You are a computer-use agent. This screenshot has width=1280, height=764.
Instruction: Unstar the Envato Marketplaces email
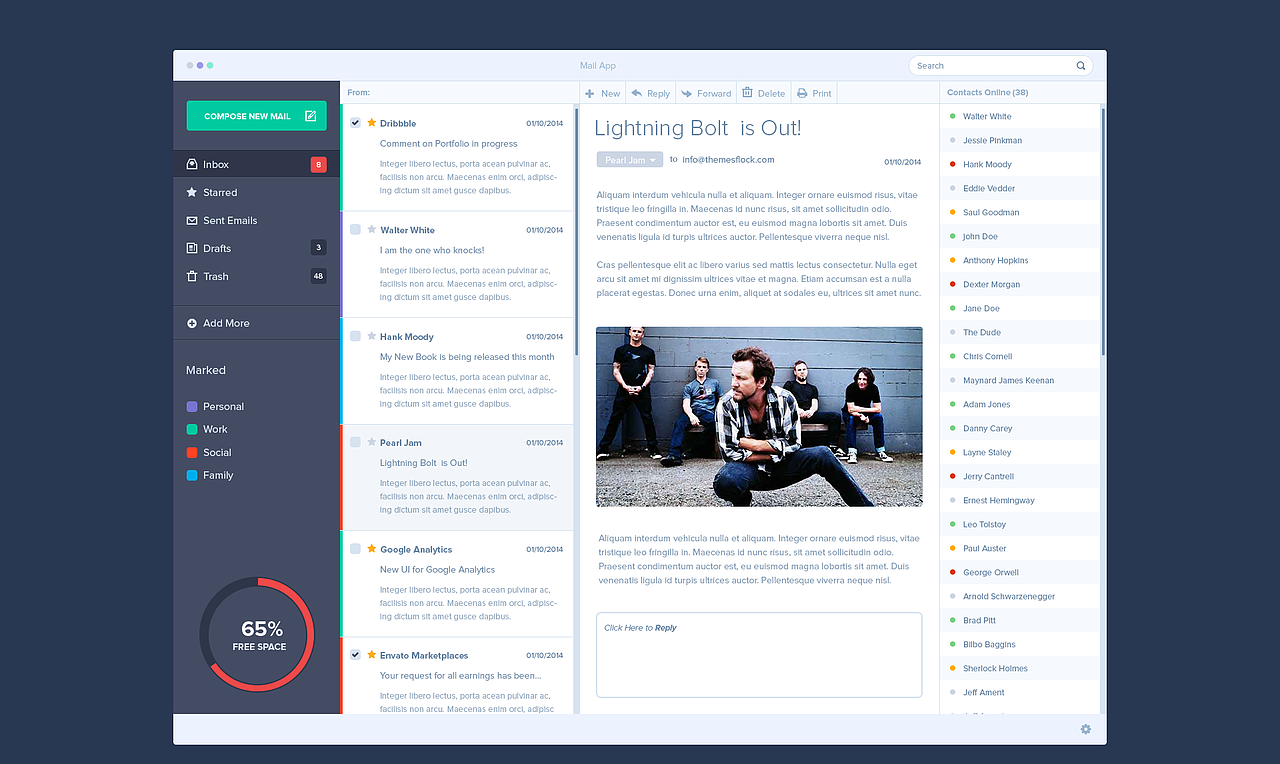point(372,655)
